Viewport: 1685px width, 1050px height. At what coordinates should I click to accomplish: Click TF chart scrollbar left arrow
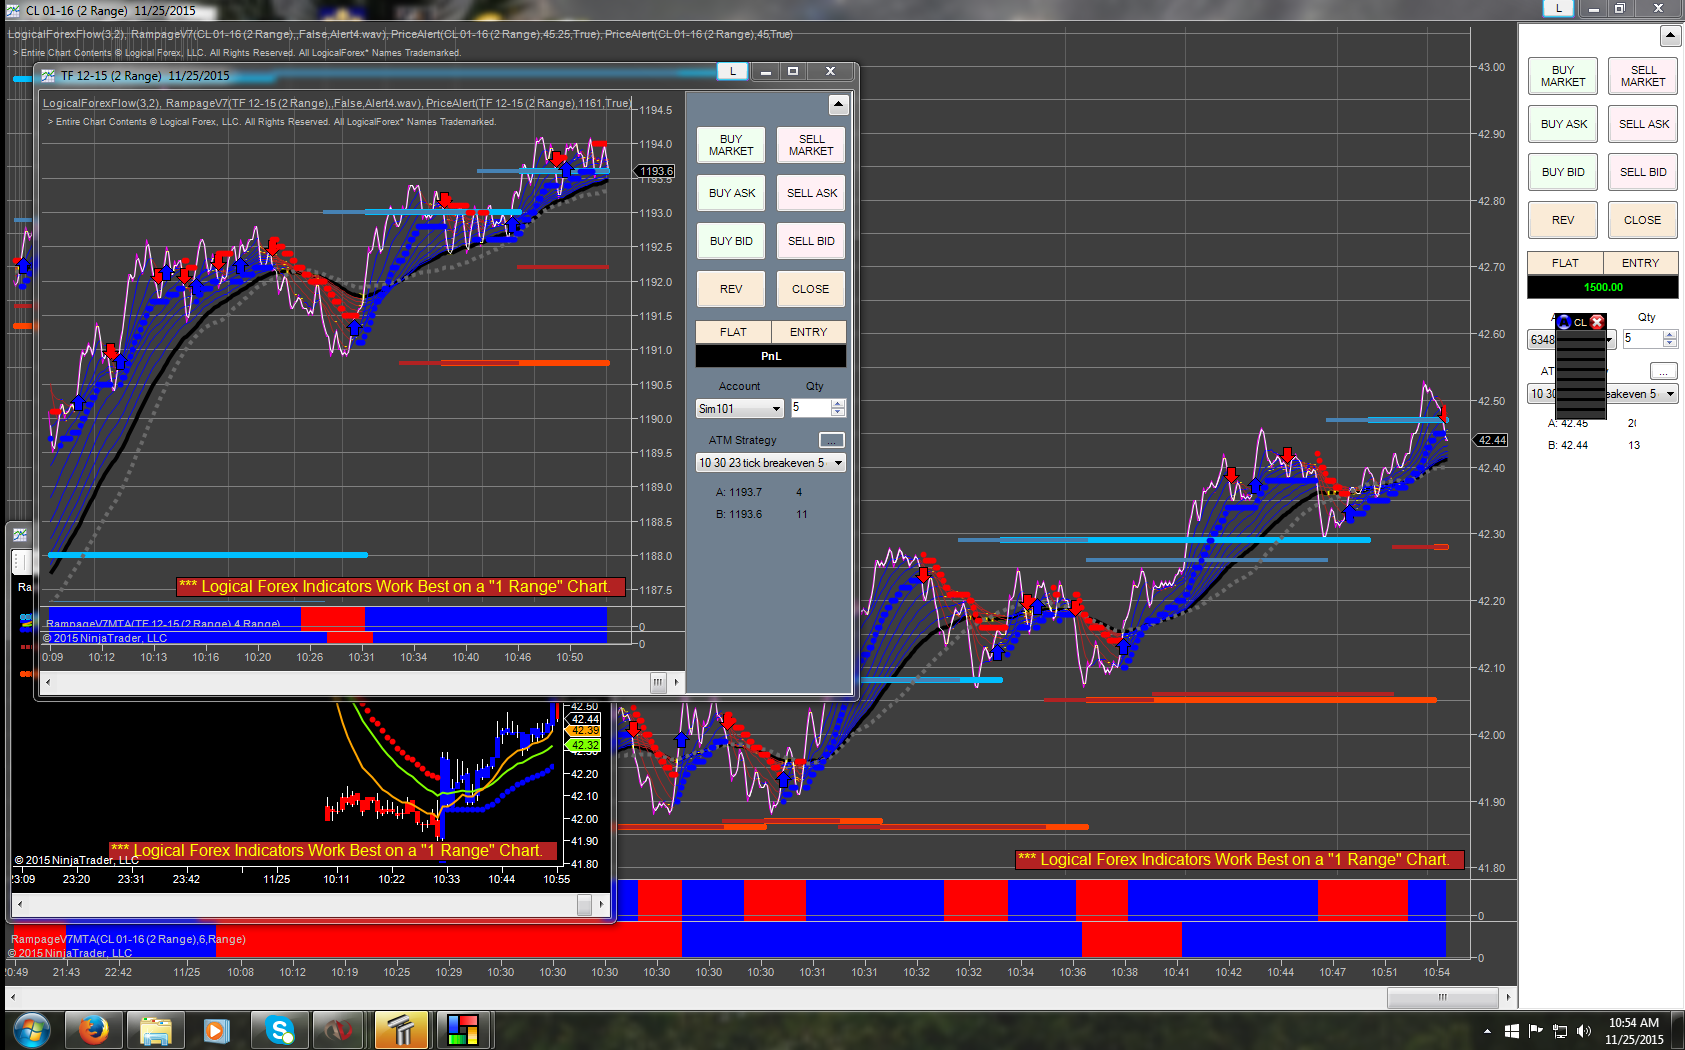pyautogui.click(x=48, y=682)
